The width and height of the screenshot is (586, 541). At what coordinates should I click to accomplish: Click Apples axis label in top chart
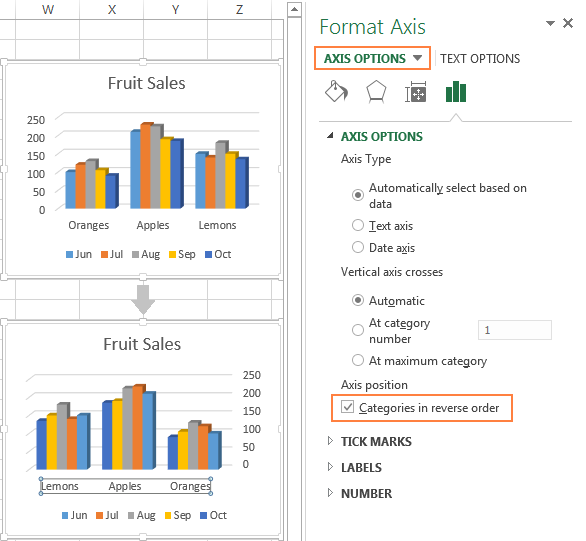pos(153,225)
